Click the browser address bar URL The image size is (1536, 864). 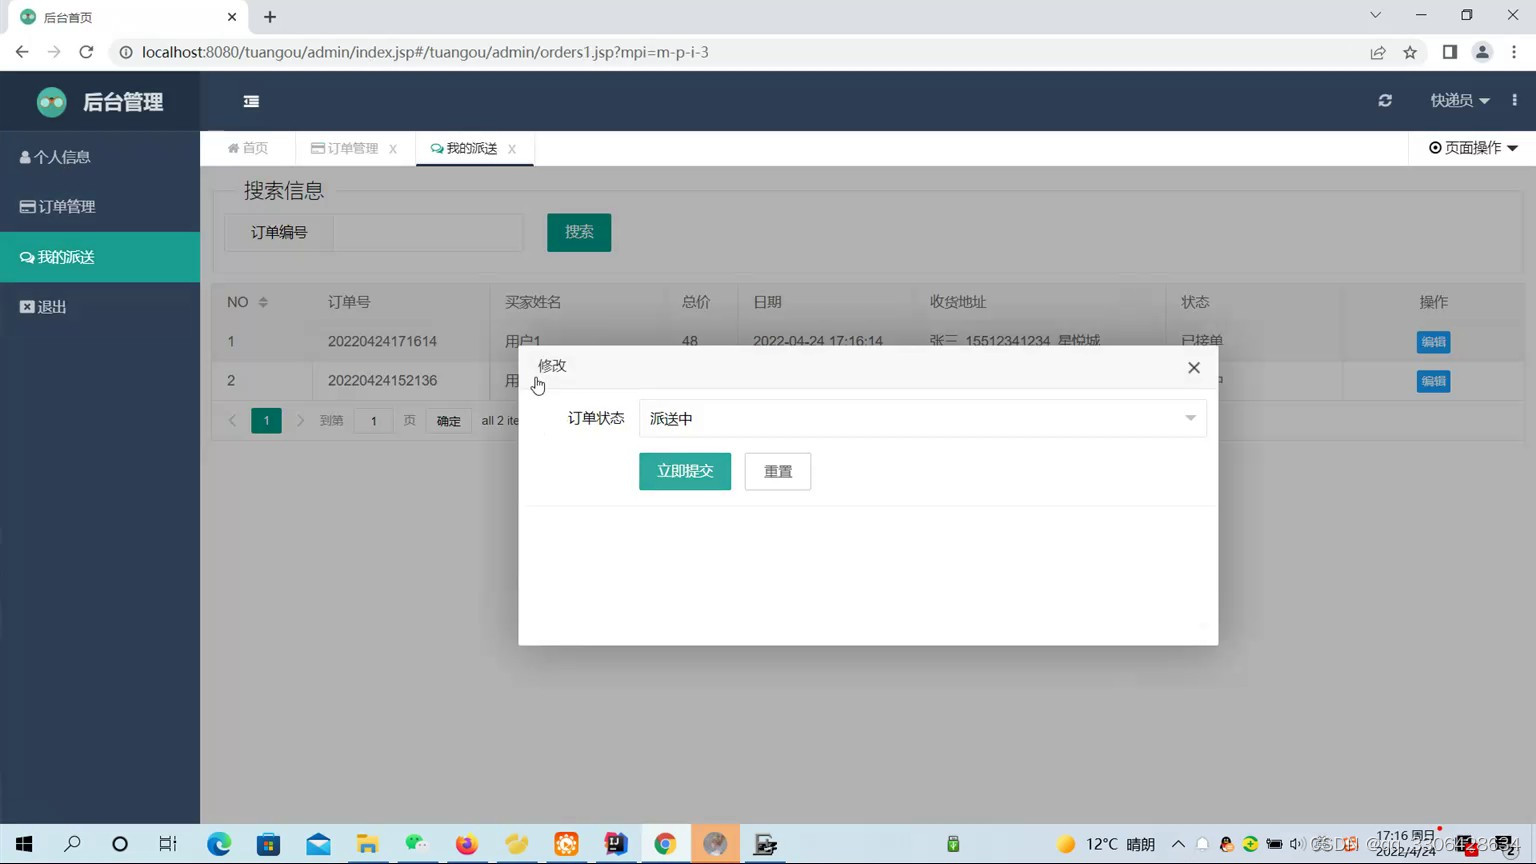(425, 52)
